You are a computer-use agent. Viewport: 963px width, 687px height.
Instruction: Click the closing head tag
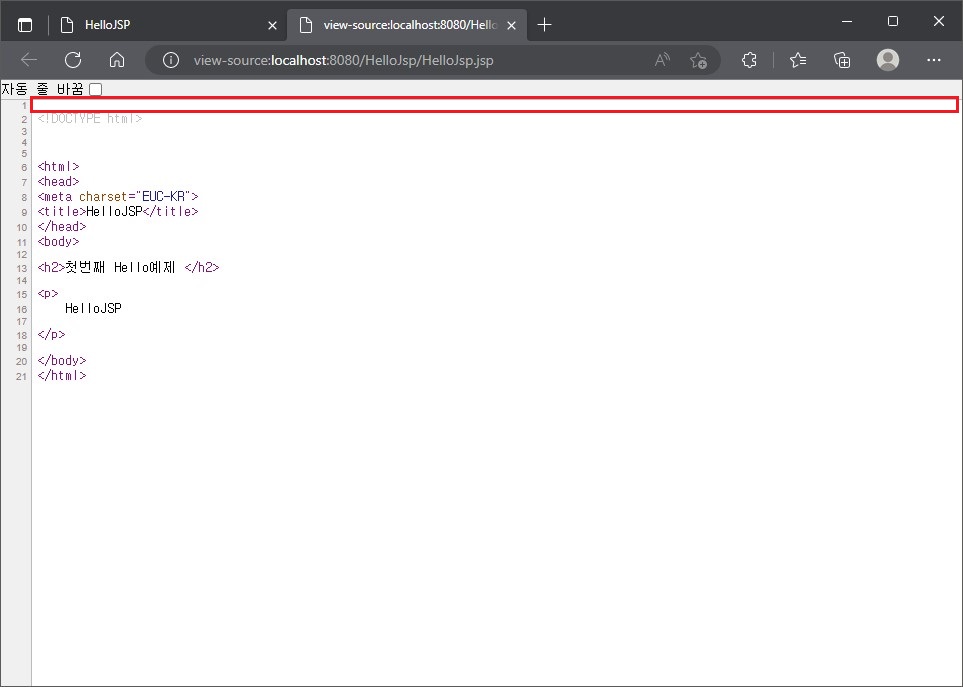(x=62, y=227)
